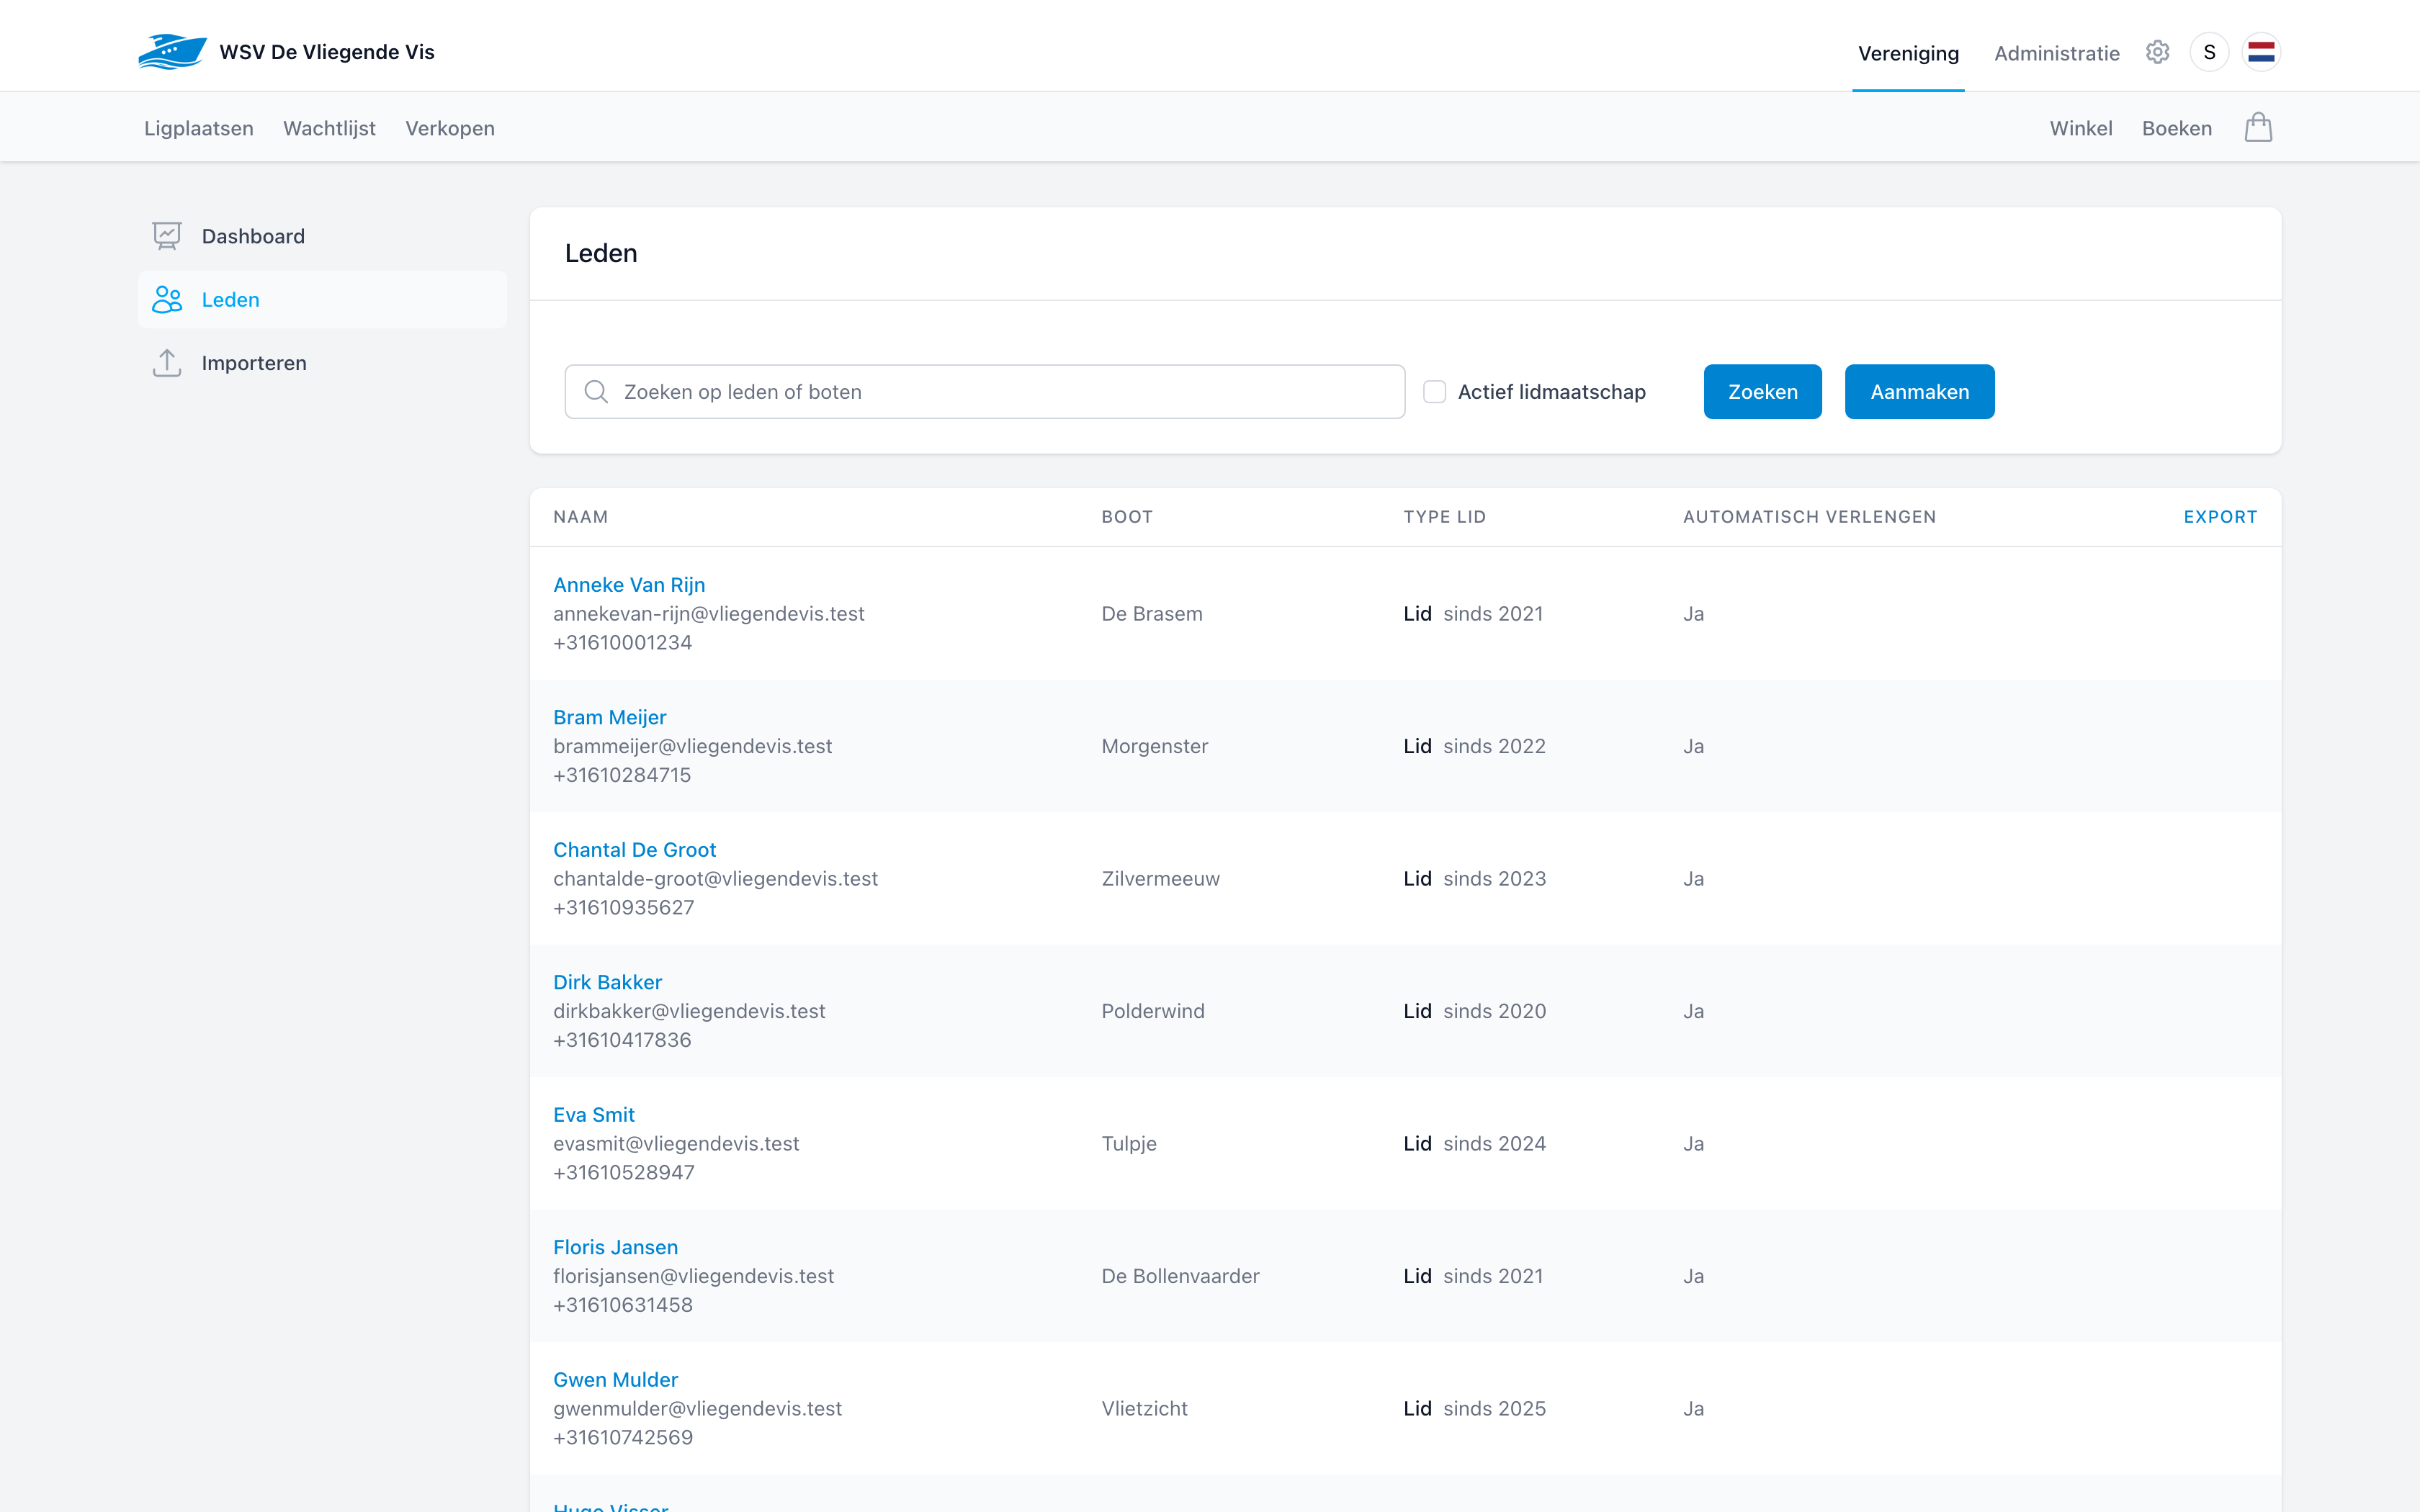This screenshot has width=2420, height=1512.
Task: Click boat name Polderwind
Action: click(1153, 1011)
